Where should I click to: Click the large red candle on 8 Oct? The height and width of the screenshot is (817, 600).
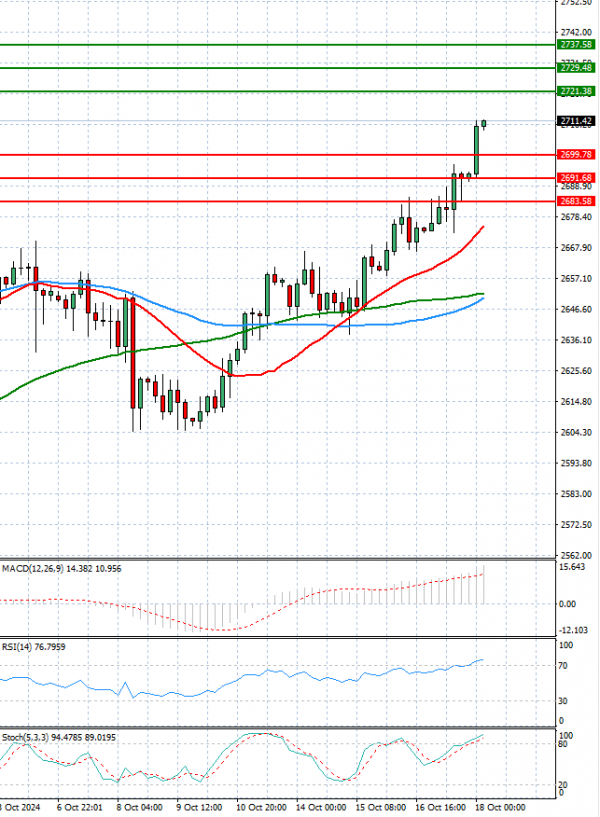tap(133, 353)
